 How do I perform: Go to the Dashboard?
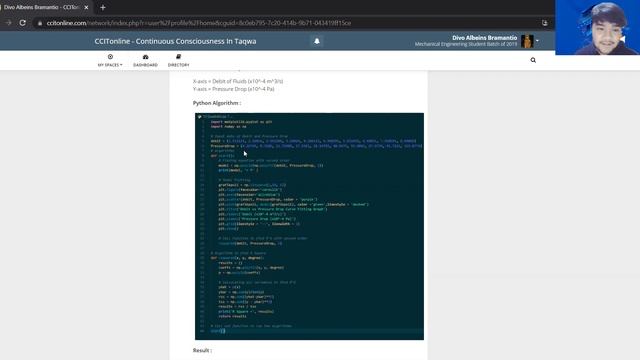coord(145,60)
